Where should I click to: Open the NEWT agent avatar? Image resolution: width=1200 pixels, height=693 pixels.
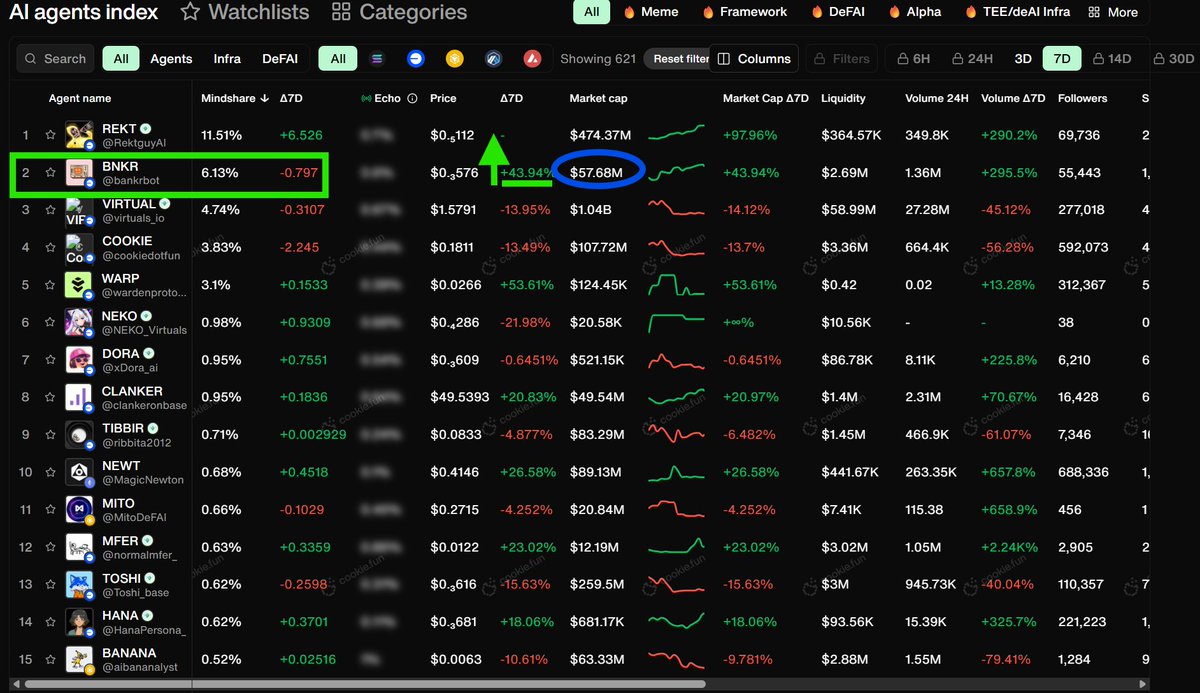pyautogui.click(x=80, y=472)
